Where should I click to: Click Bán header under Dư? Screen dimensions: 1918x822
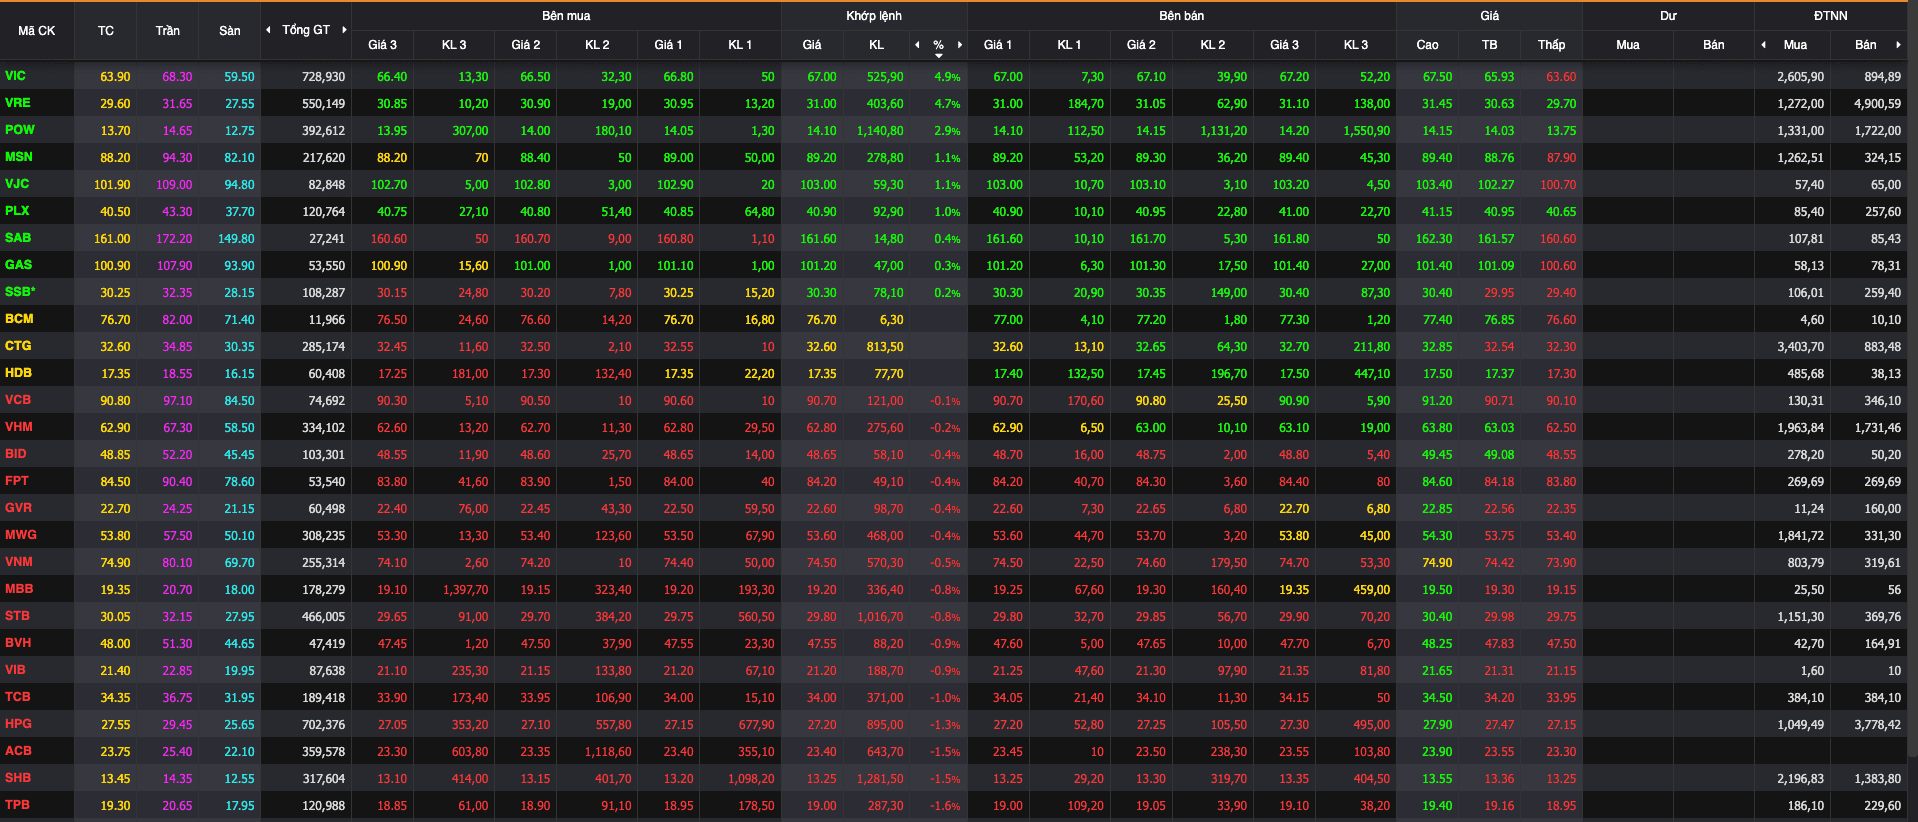point(1714,45)
